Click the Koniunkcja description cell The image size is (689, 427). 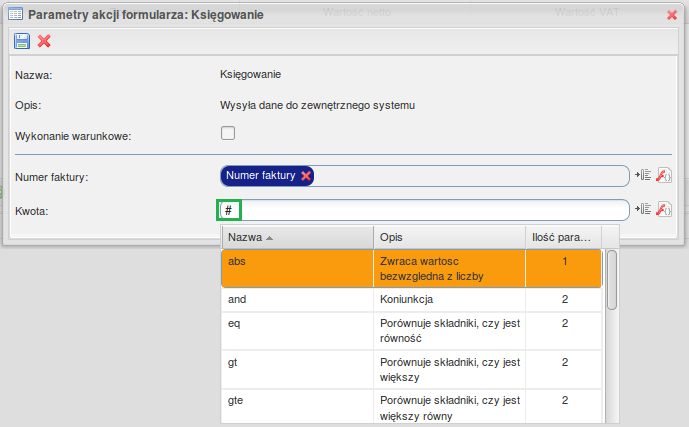point(450,300)
